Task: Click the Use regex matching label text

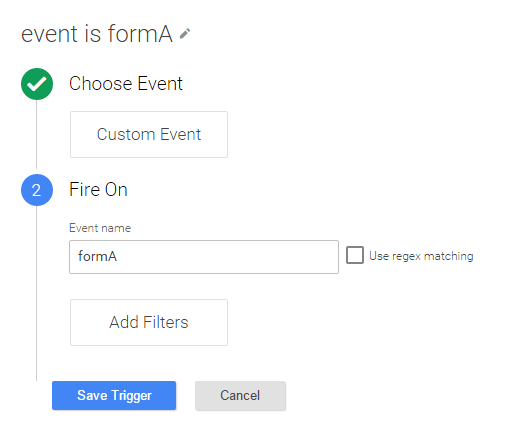Action: pos(421,256)
